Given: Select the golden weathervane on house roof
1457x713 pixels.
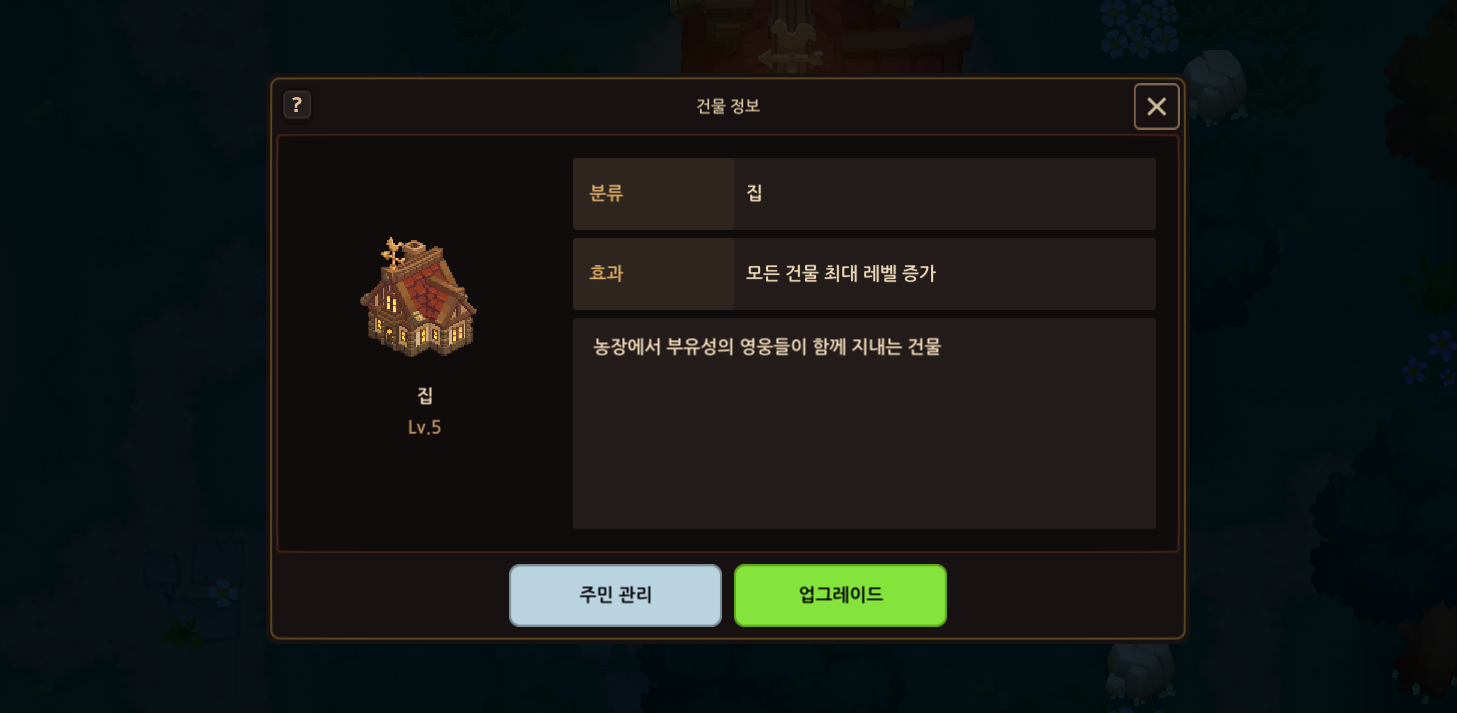Looking at the screenshot, I should (x=396, y=252).
